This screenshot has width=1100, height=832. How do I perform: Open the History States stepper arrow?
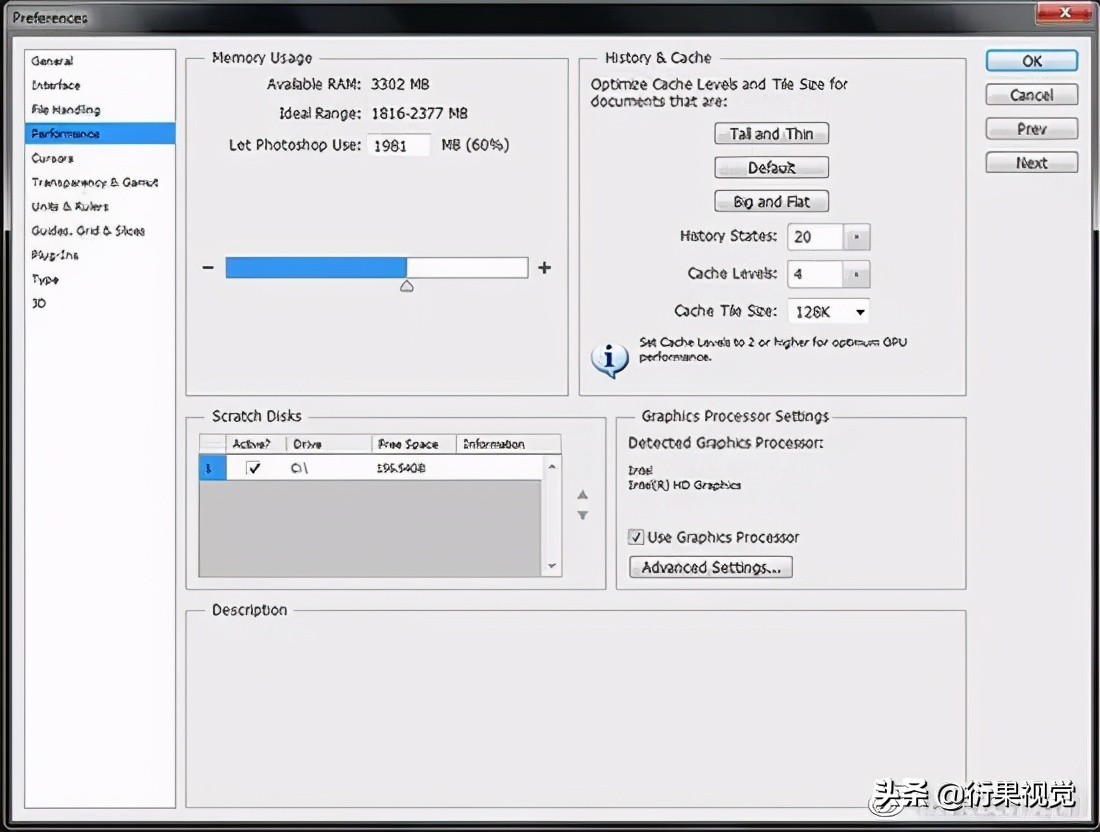858,237
